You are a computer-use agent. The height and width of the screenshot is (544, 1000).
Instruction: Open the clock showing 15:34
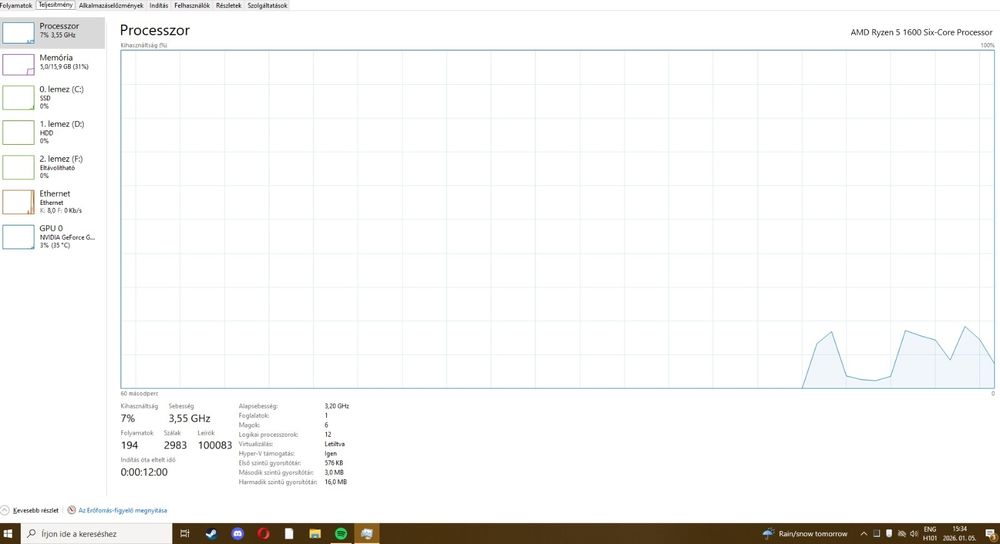click(959, 534)
